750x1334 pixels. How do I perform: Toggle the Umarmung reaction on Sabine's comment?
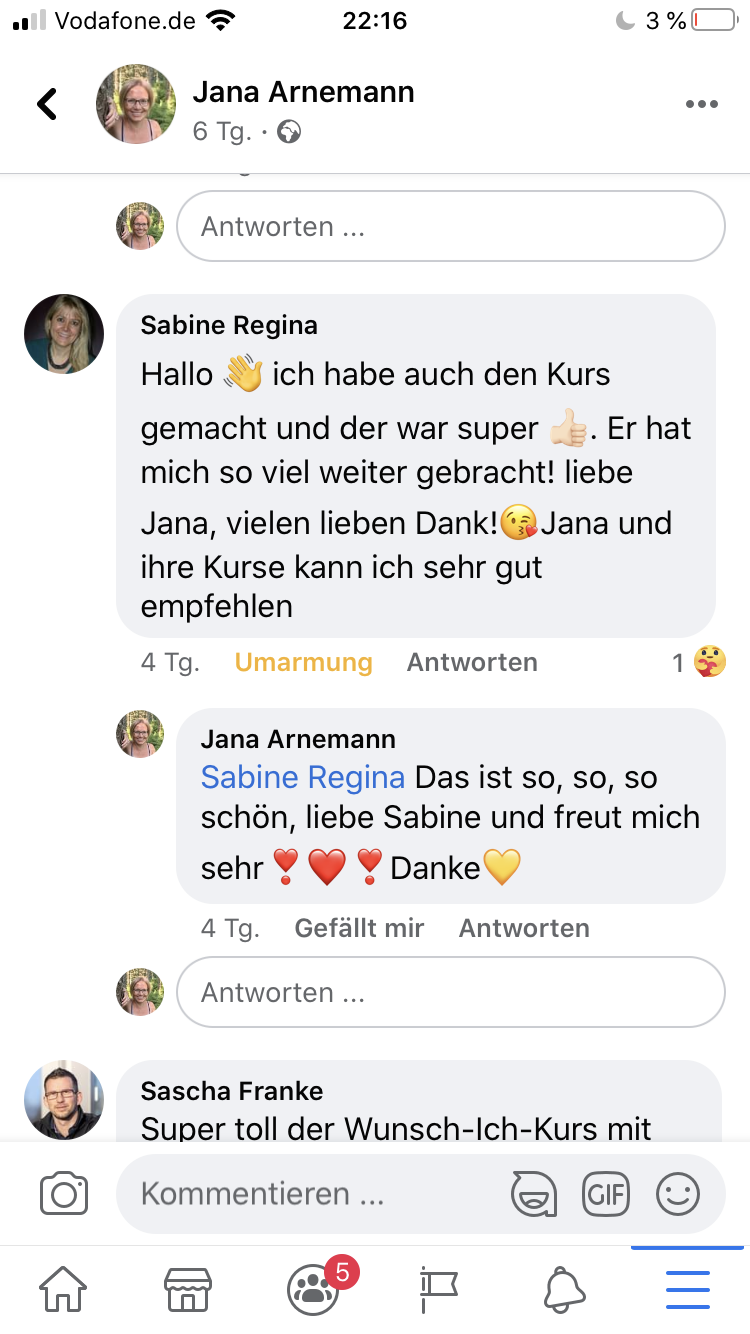click(303, 662)
